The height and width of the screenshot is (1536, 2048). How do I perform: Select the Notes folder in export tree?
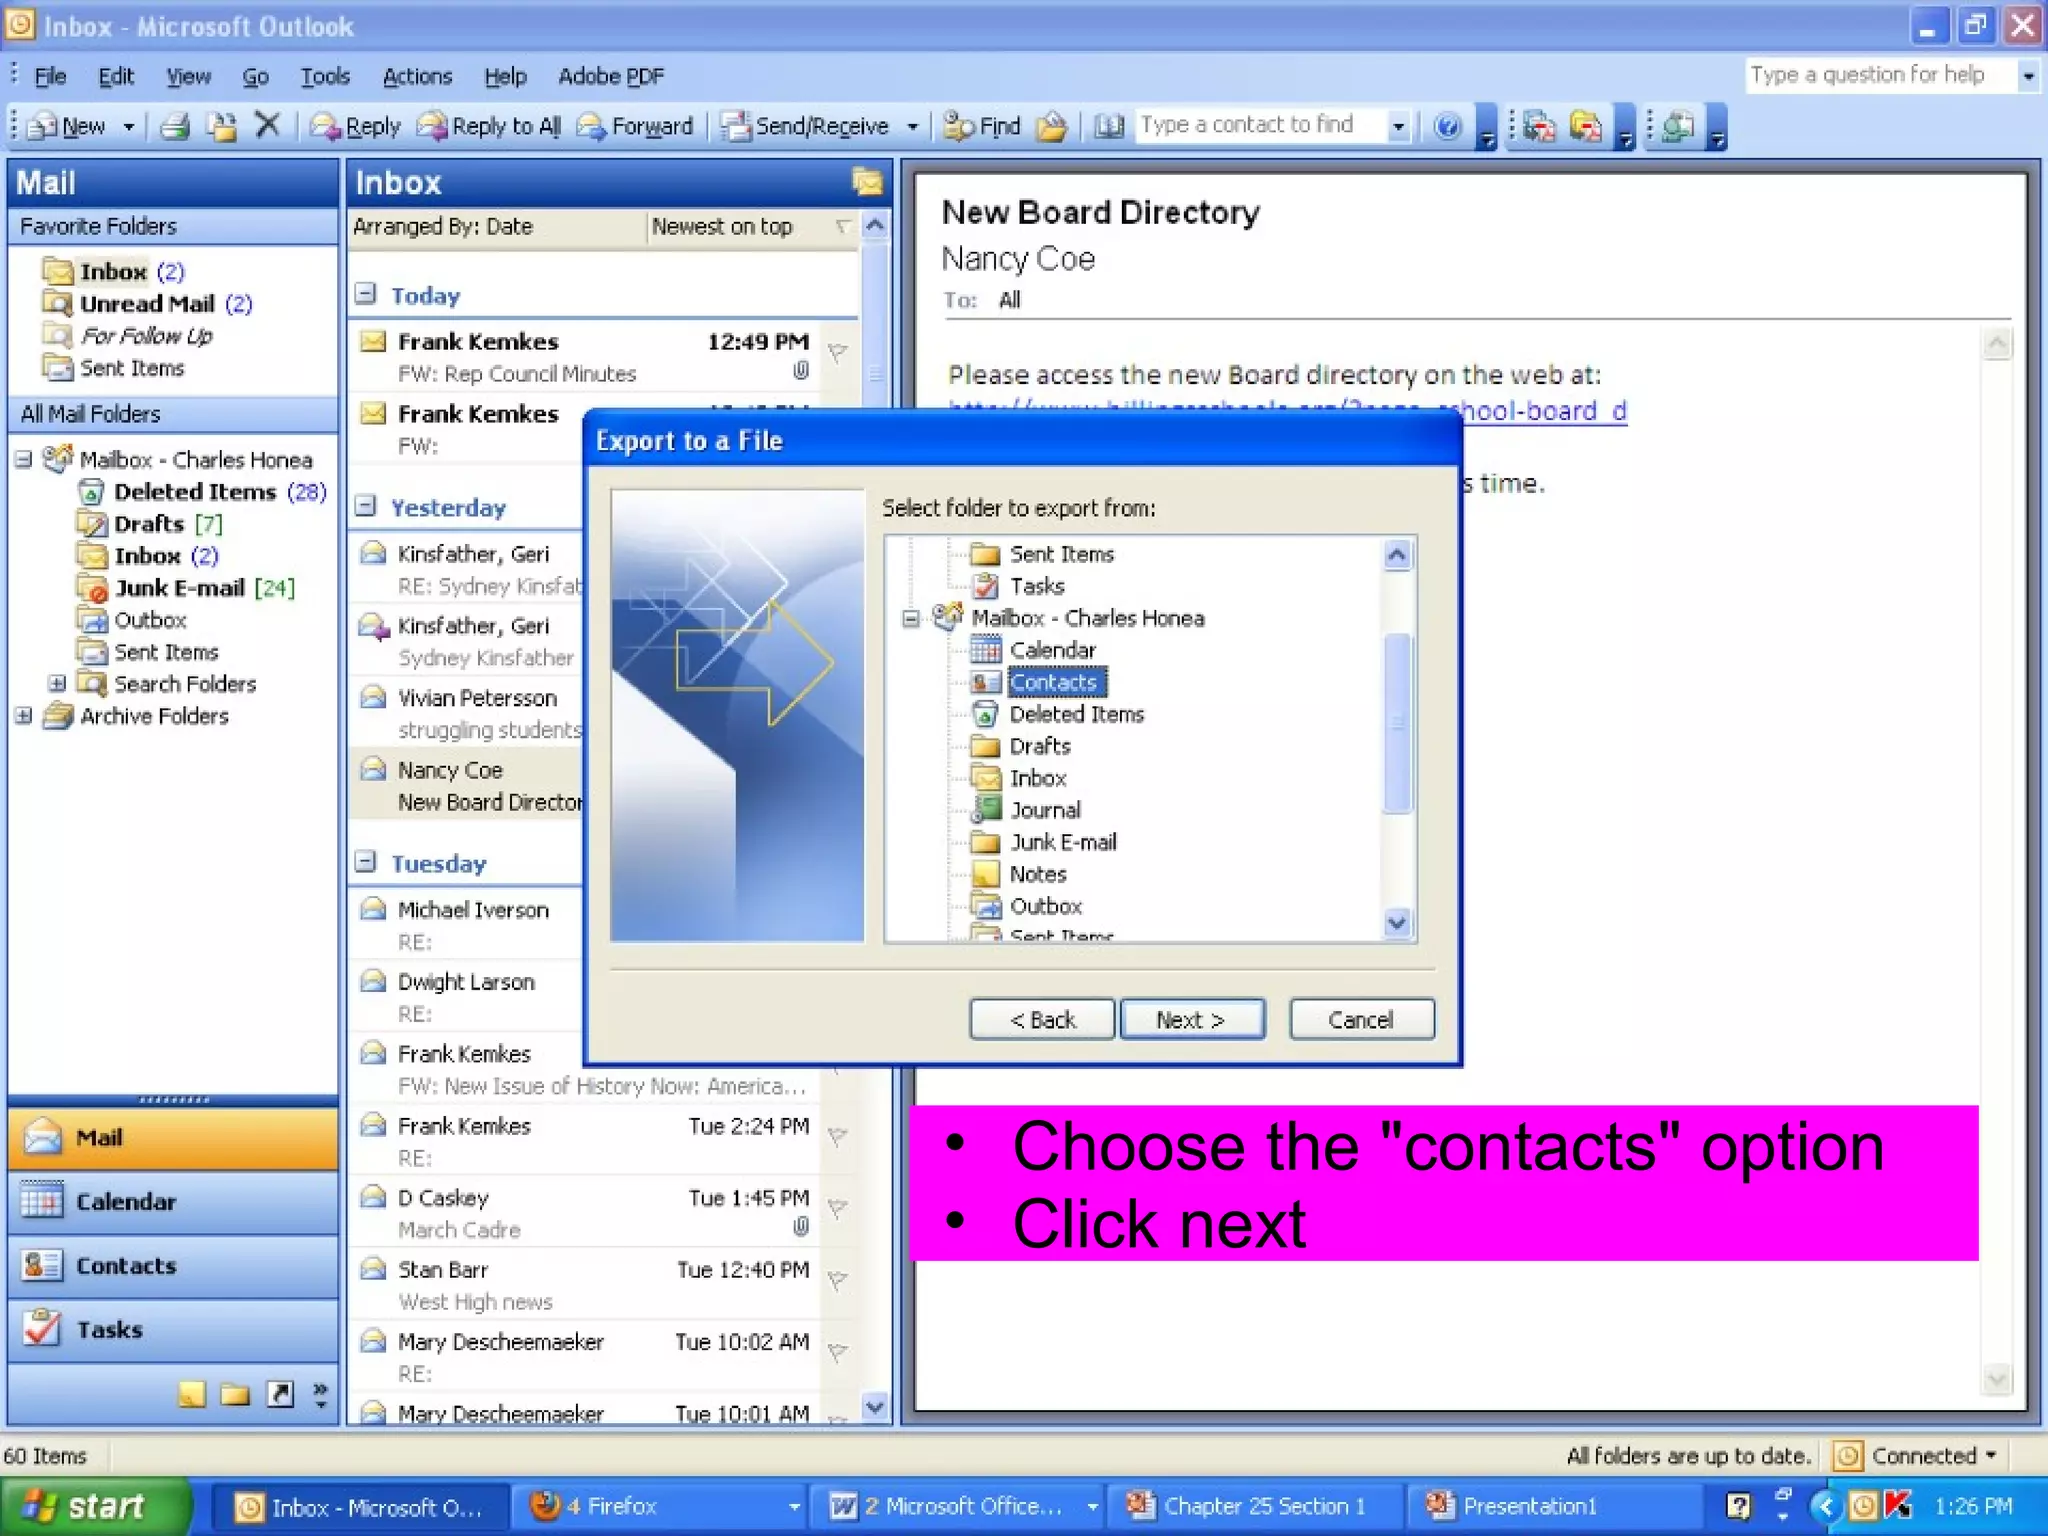click(1038, 874)
